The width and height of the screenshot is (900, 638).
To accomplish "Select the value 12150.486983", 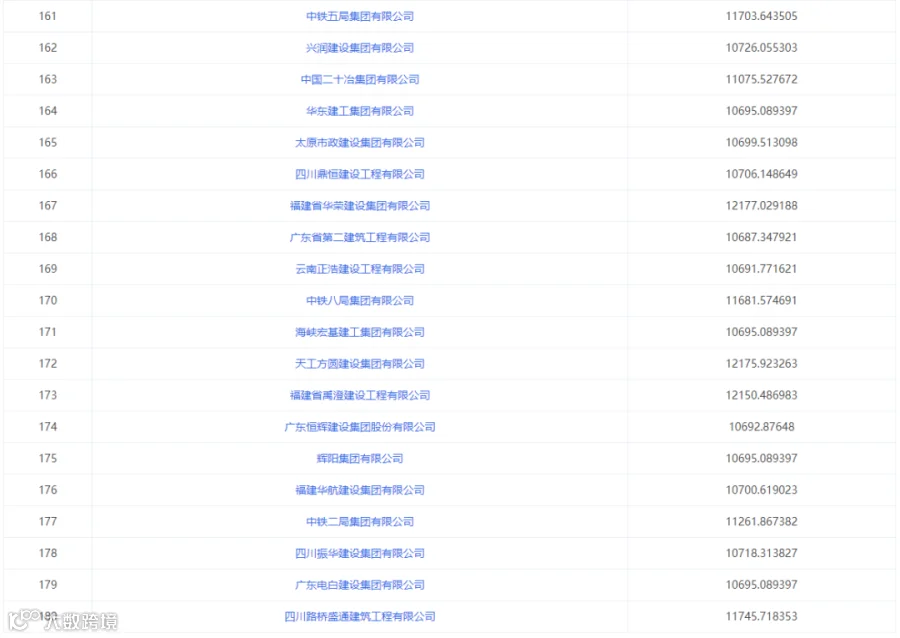I will point(761,395).
